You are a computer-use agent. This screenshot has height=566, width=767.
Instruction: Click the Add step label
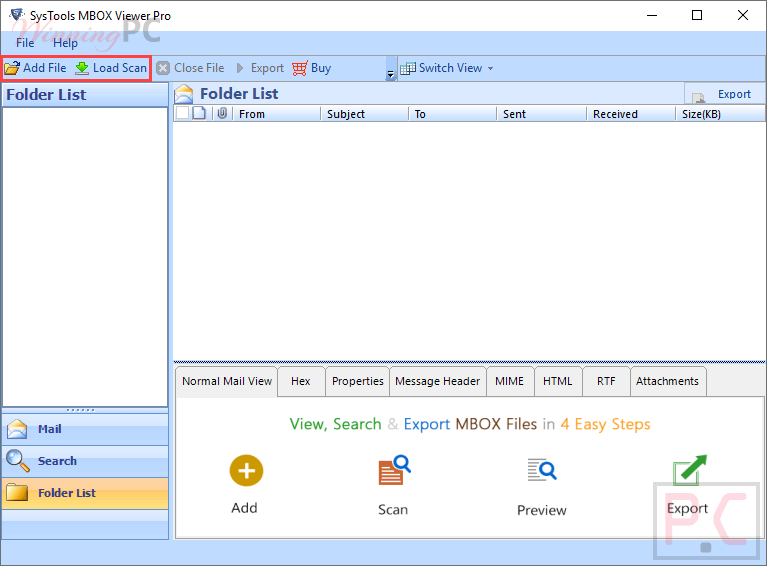[x=245, y=508]
